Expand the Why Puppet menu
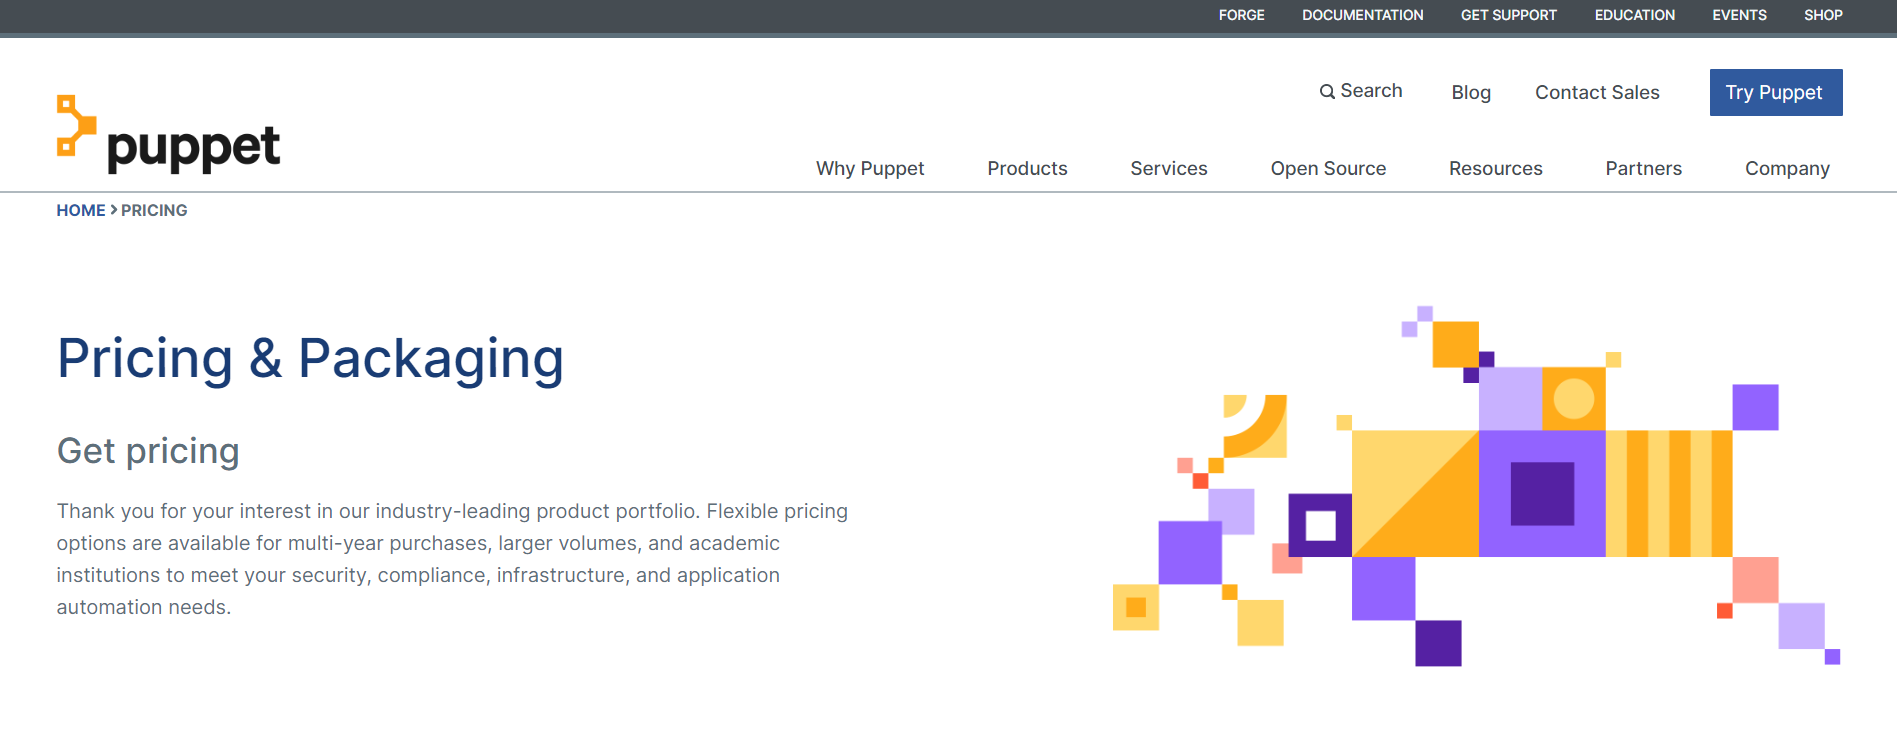Screen dimensions: 1897x752 point(870,169)
